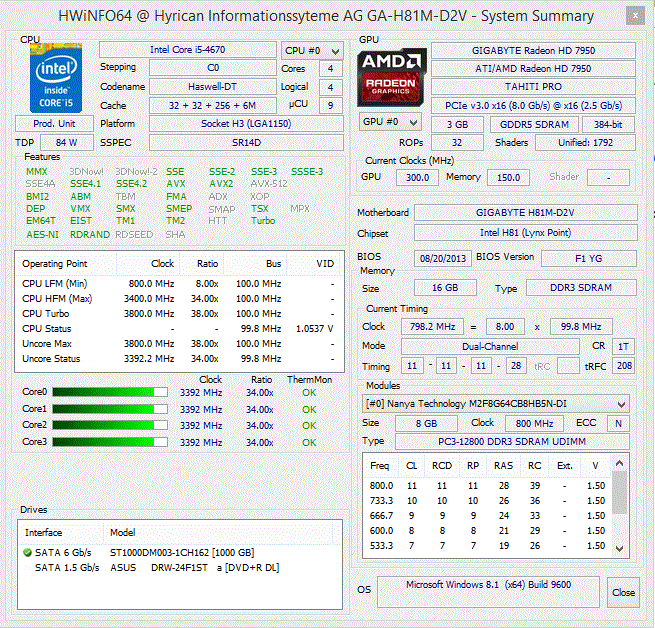Click the Core1 usage bar
The image size is (655, 628).
click(110, 409)
